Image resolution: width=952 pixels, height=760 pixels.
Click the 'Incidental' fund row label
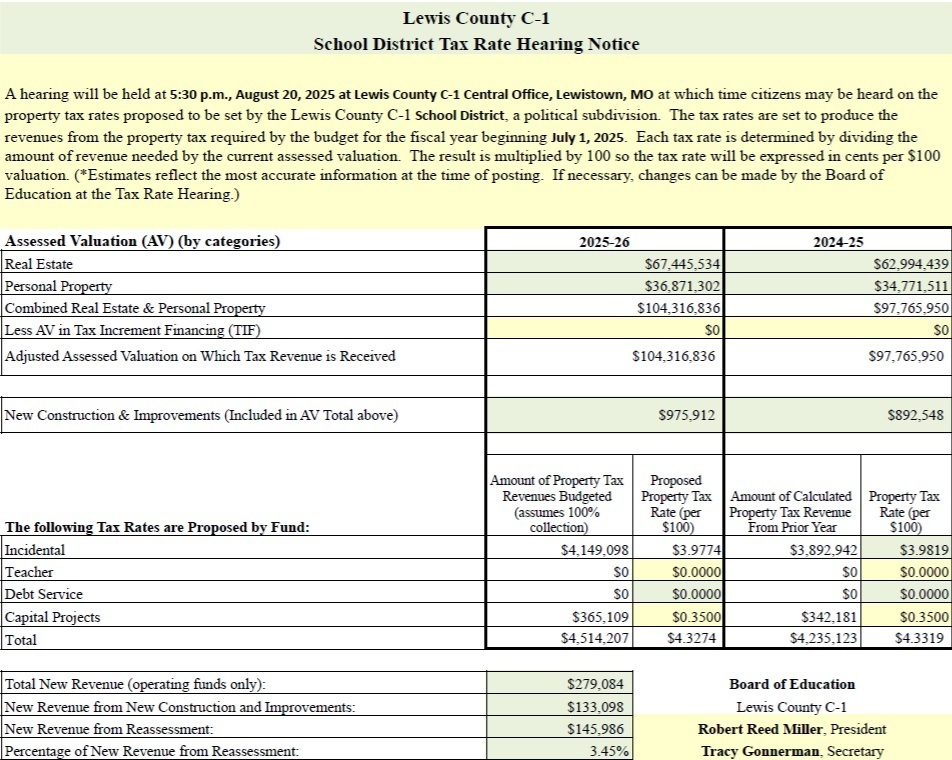pyautogui.click(x=35, y=550)
